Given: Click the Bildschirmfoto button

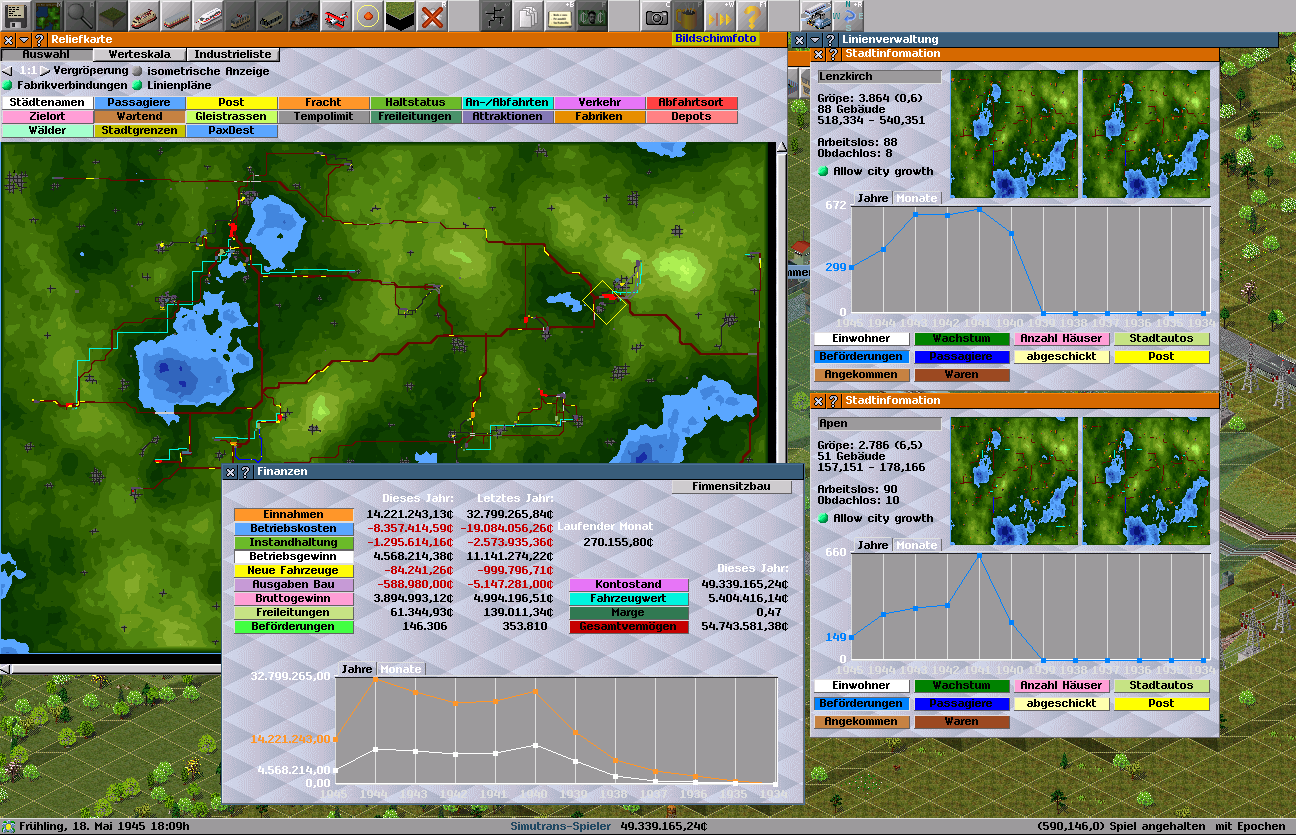Looking at the screenshot, I should pyautogui.click(x=716, y=39).
